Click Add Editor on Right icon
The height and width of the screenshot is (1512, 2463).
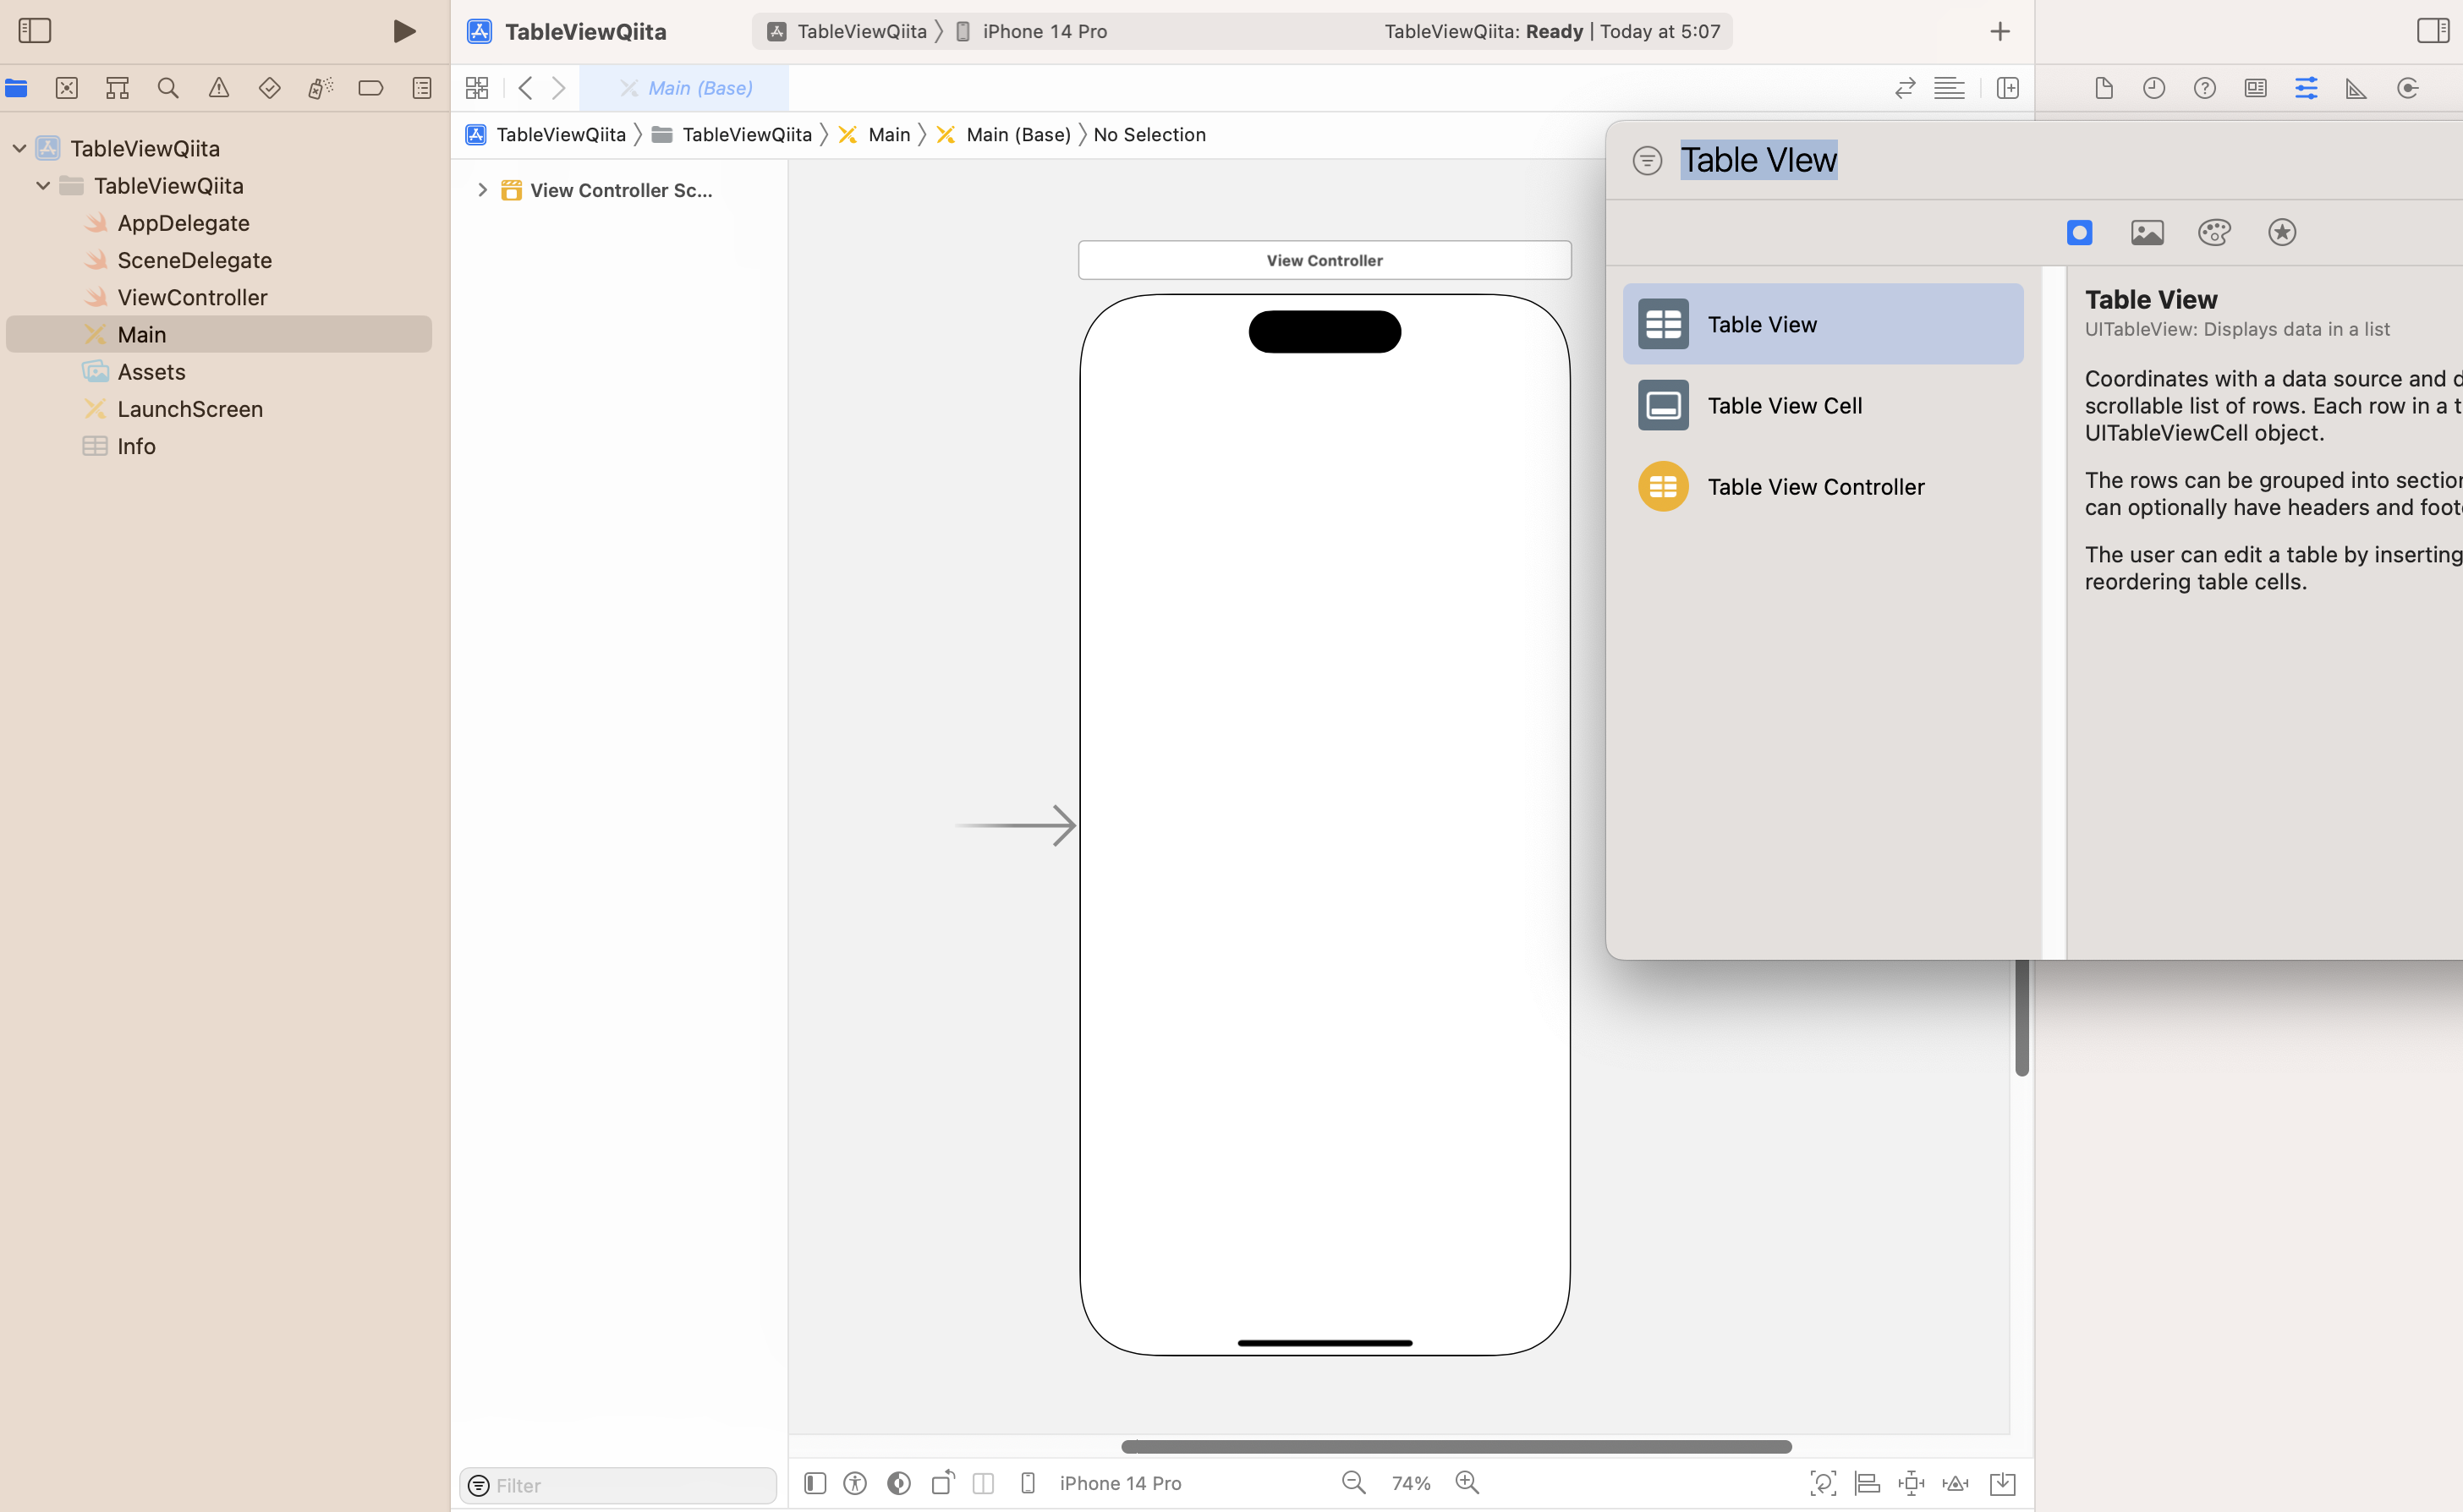[2007, 88]
